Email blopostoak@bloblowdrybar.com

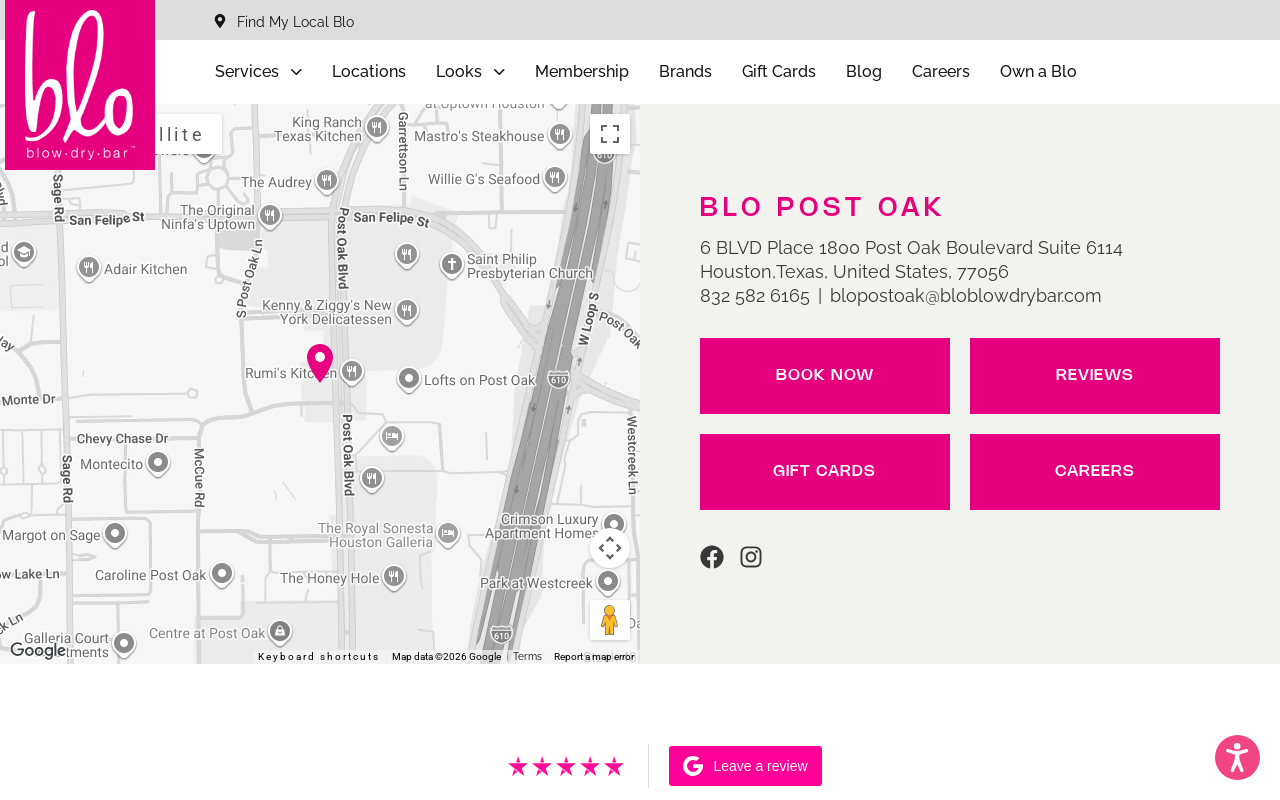(966, 296)
